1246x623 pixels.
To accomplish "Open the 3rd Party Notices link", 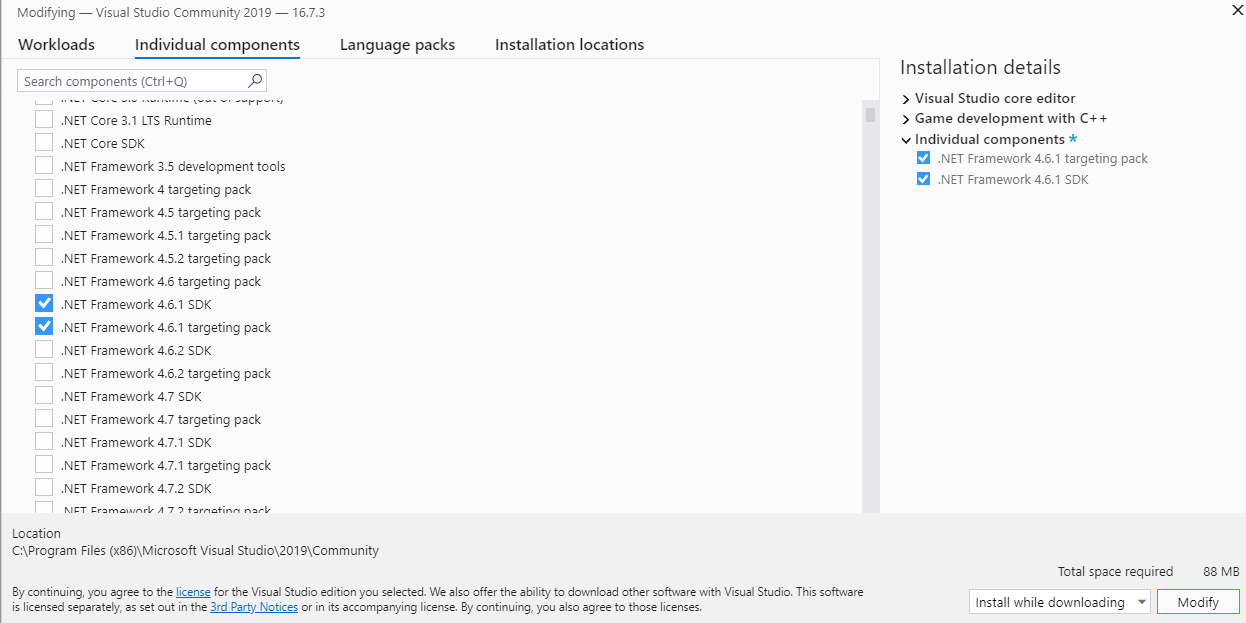I will (x=254, y=607).
